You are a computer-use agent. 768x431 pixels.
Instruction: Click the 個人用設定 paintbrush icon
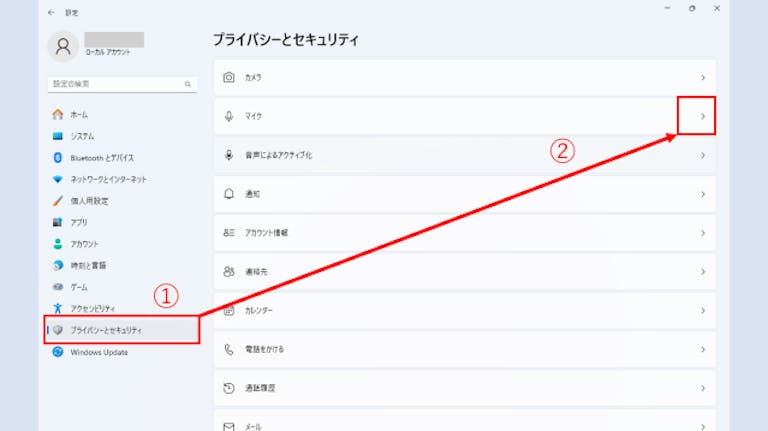tap(58, 201)
